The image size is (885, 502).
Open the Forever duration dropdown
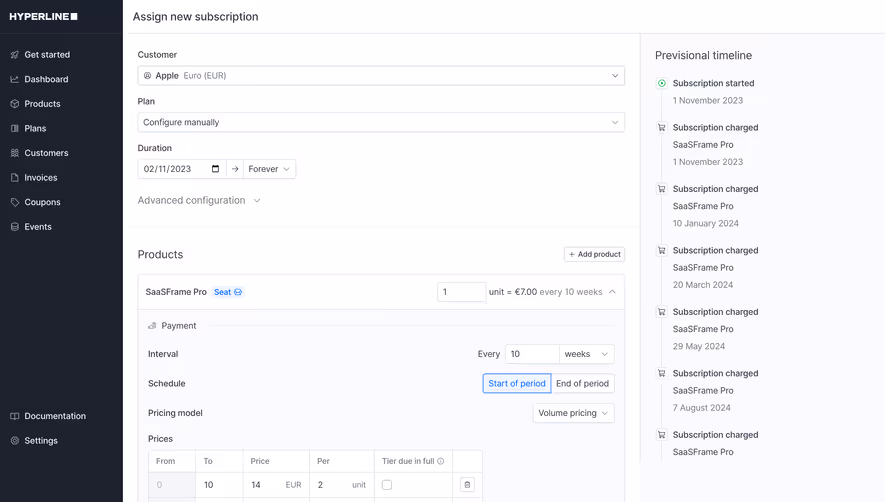click(269, 169)
